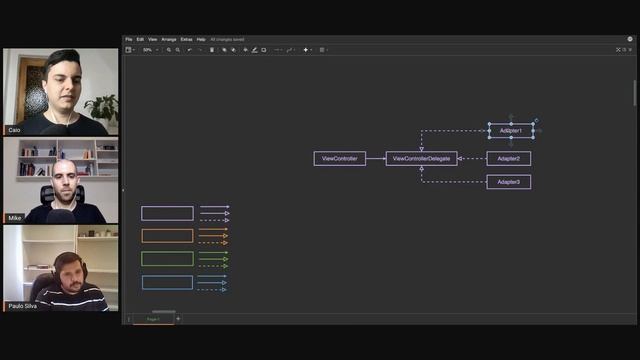The width and height of the screenshot is (640, 360).
Task: Click the horizontal scrollbar thumb above tabs
Action: pos(164,311)
